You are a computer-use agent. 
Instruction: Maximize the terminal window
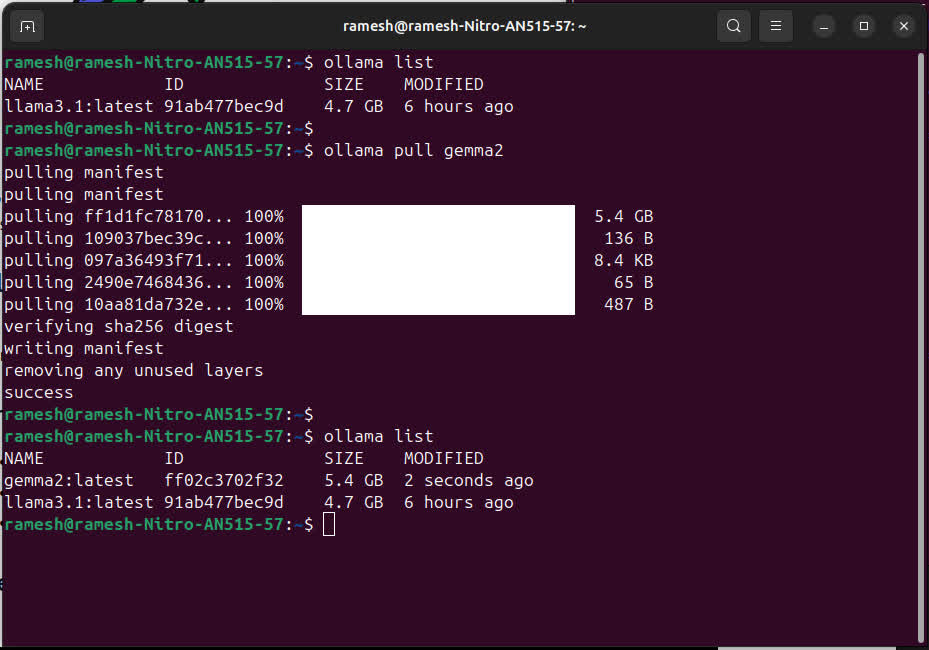pos(864,26)
